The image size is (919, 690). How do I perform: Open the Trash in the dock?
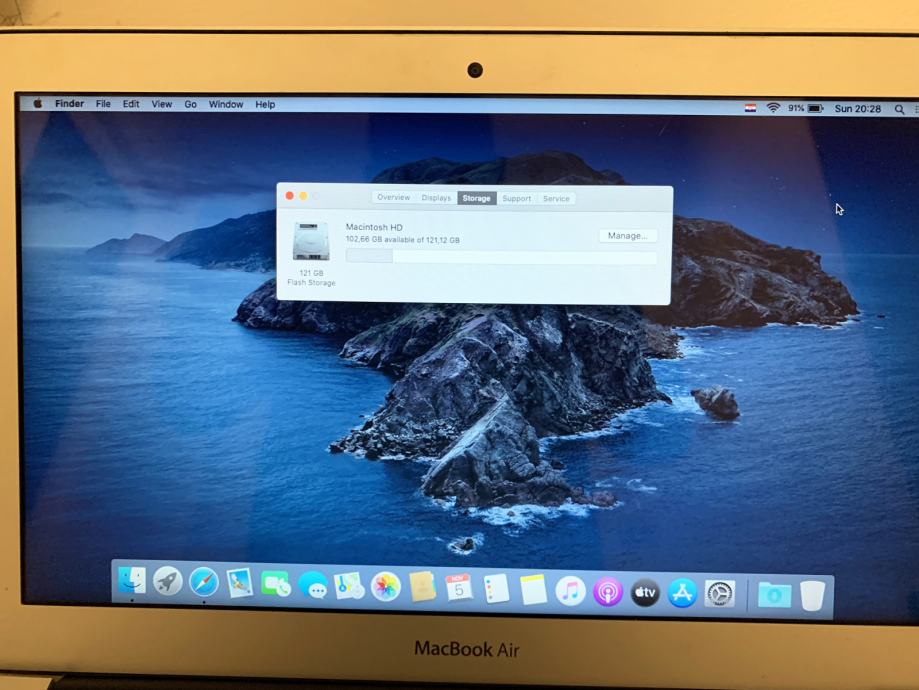[813, 596]
